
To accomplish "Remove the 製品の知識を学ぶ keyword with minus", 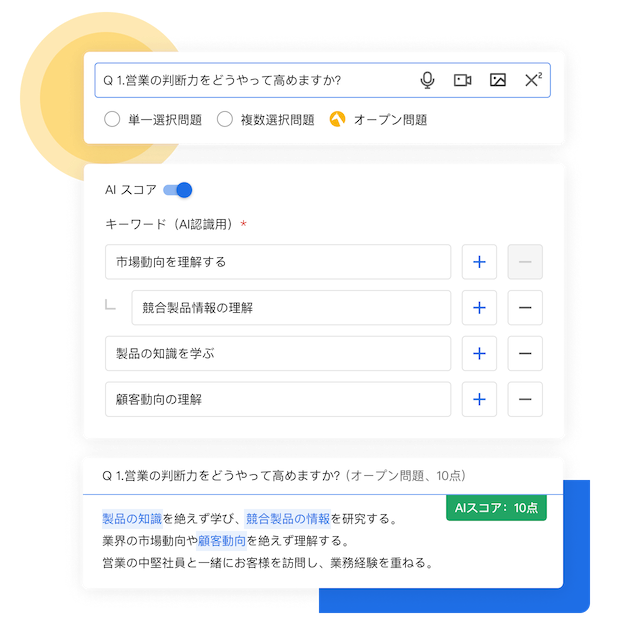I will click(x=525, y=353).
